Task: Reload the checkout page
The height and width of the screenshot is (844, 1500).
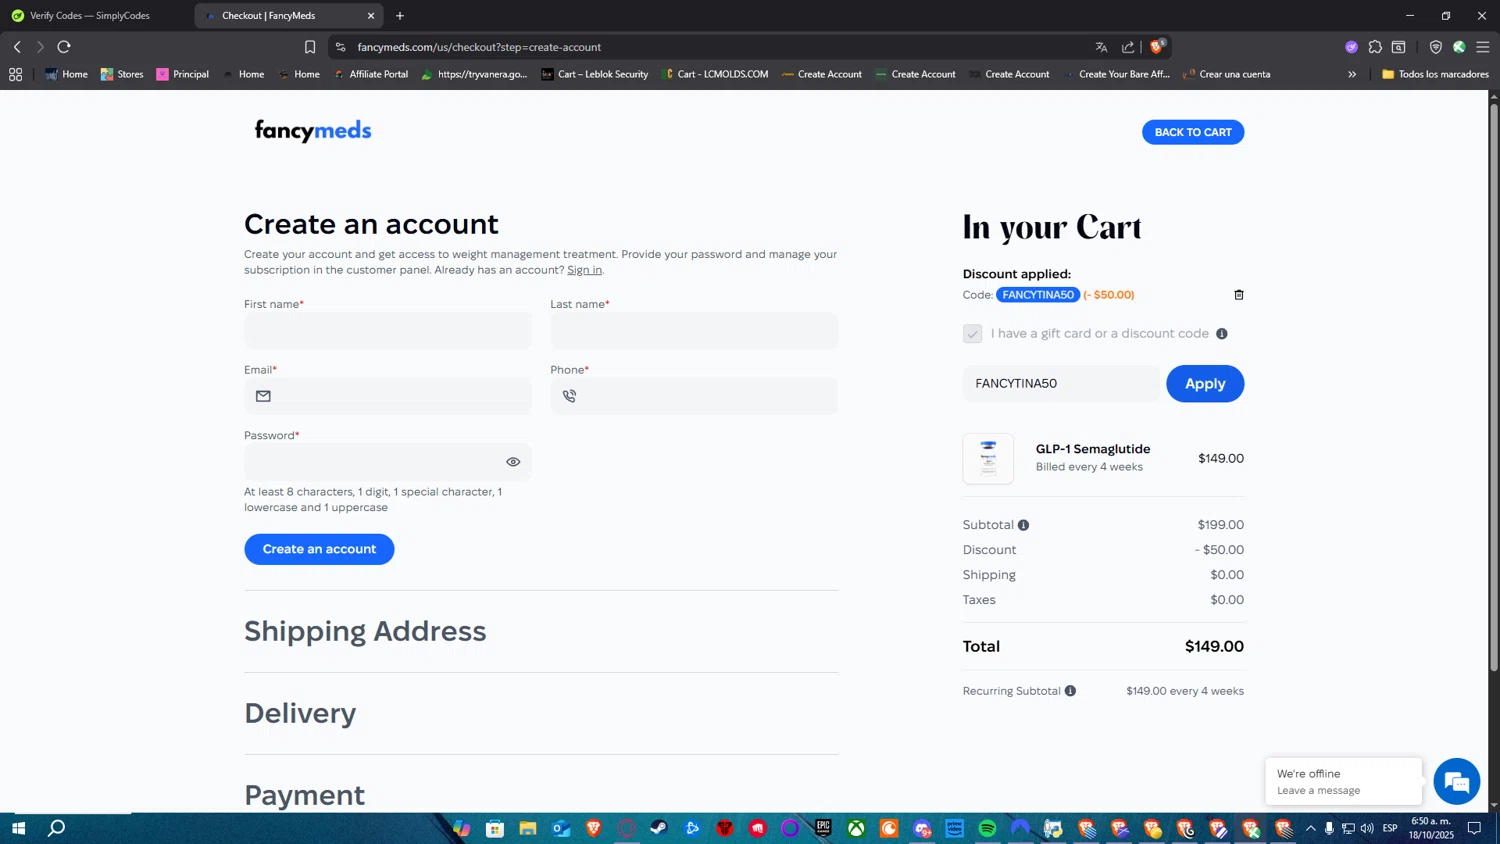Action: coord(64,47)
